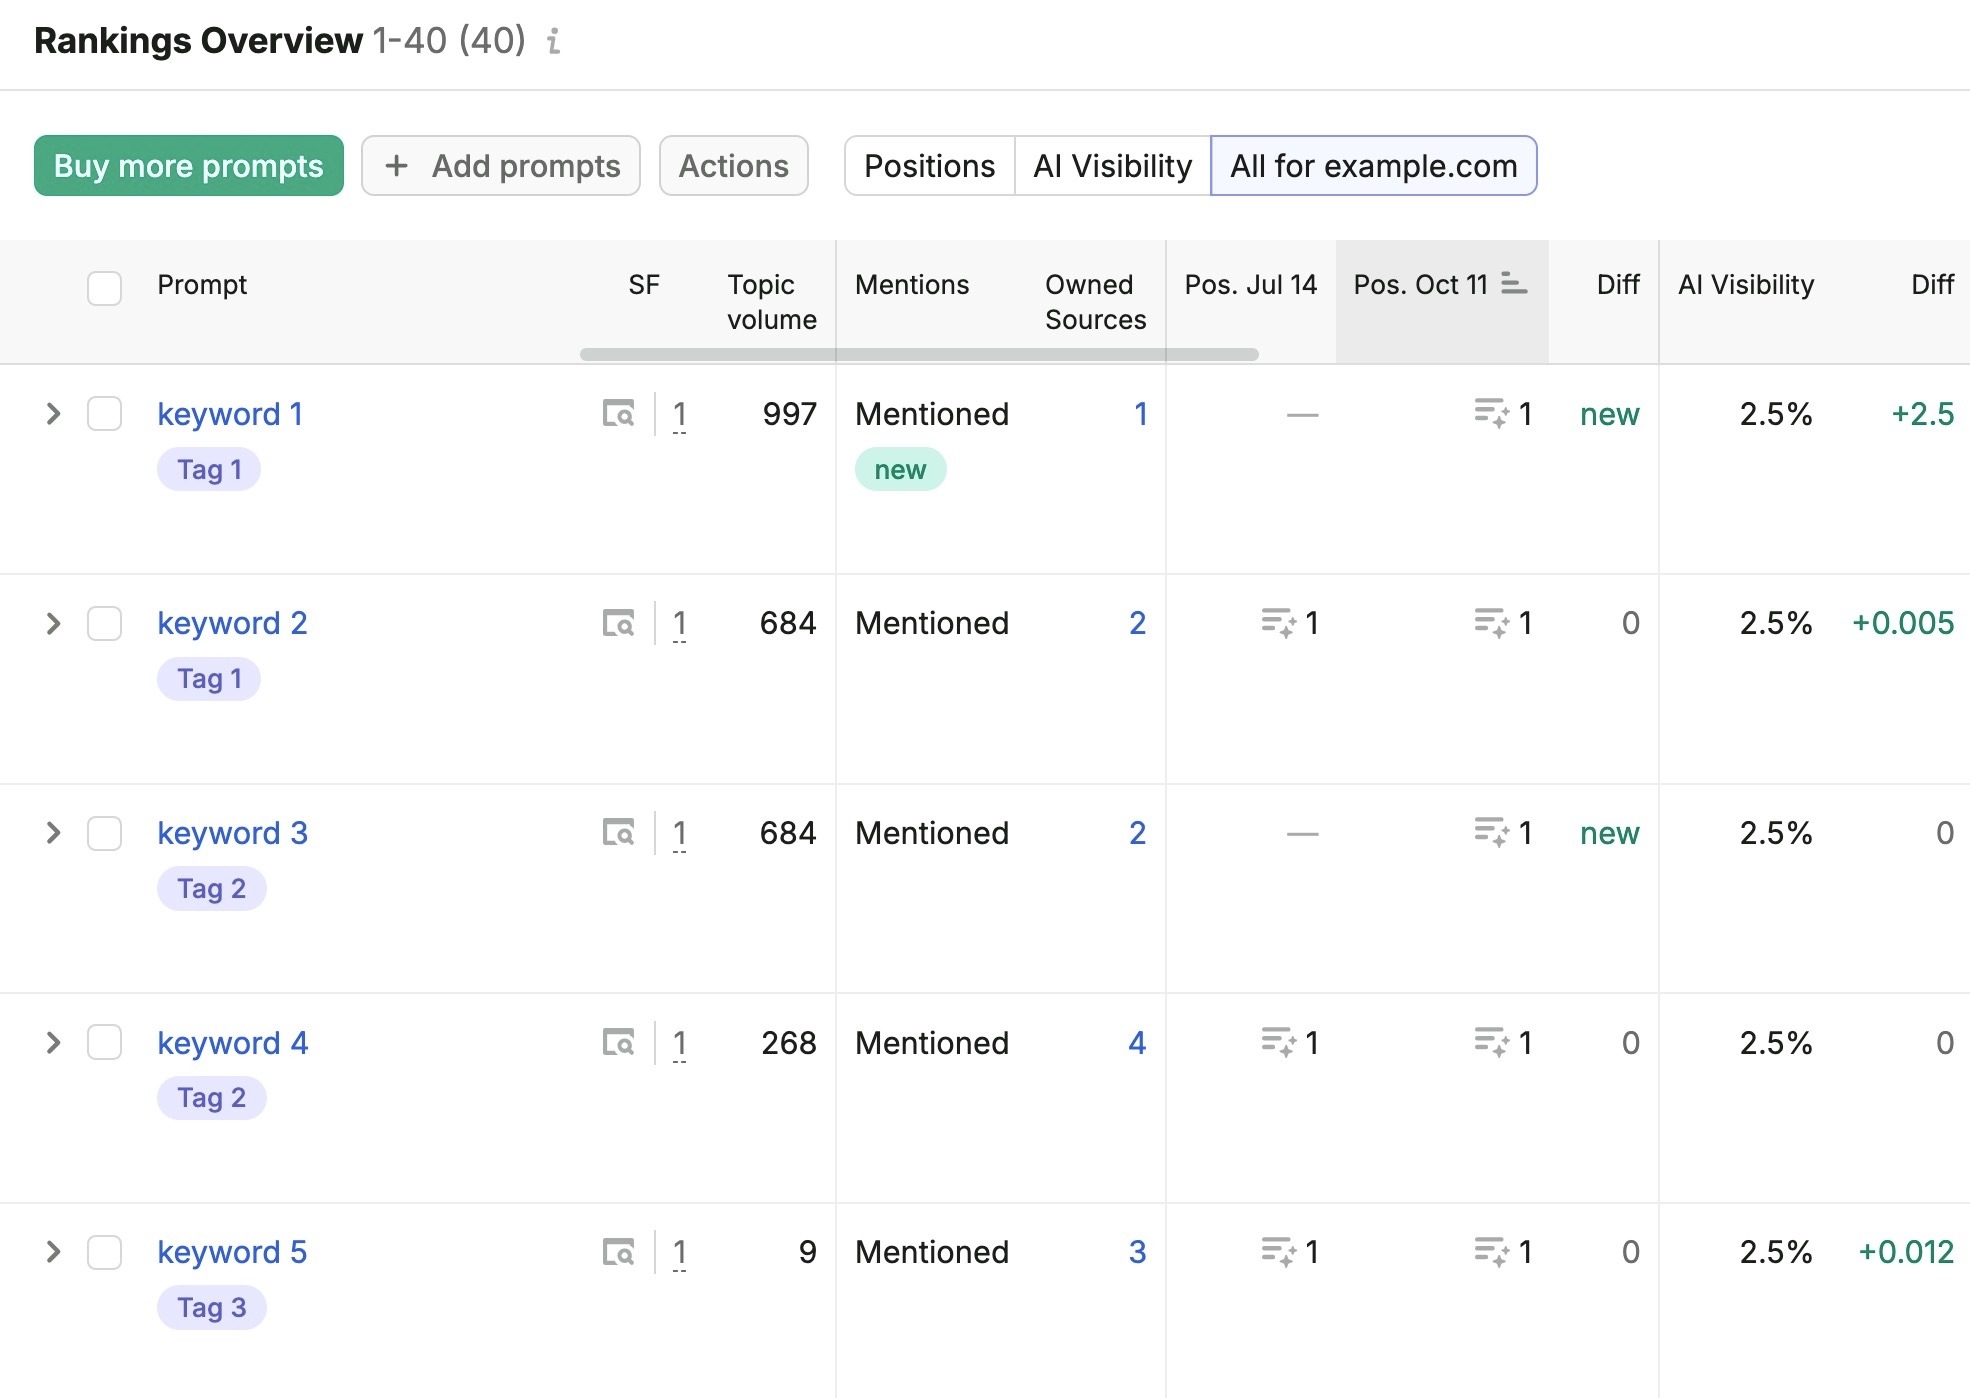This screenshot has width=1970, height=1398.
Task: Check the box for keyword 5
Action: pos(104,1251)
